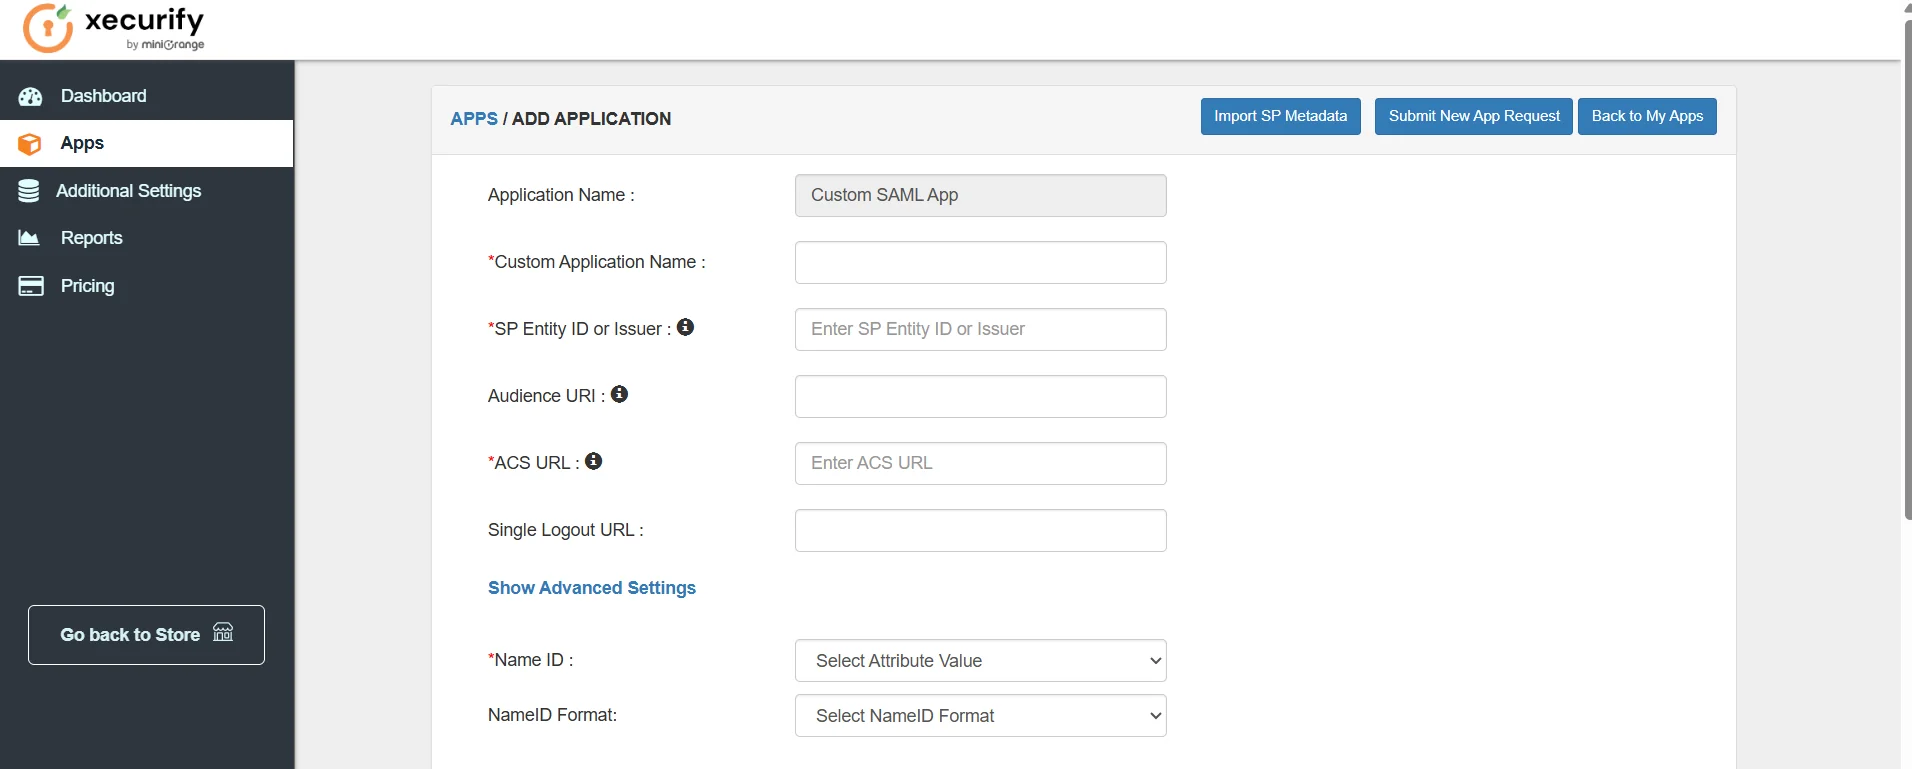Click info icon next to ACS URL
Viewport: 1912px width, 769px height.
(x=593, y=461)
